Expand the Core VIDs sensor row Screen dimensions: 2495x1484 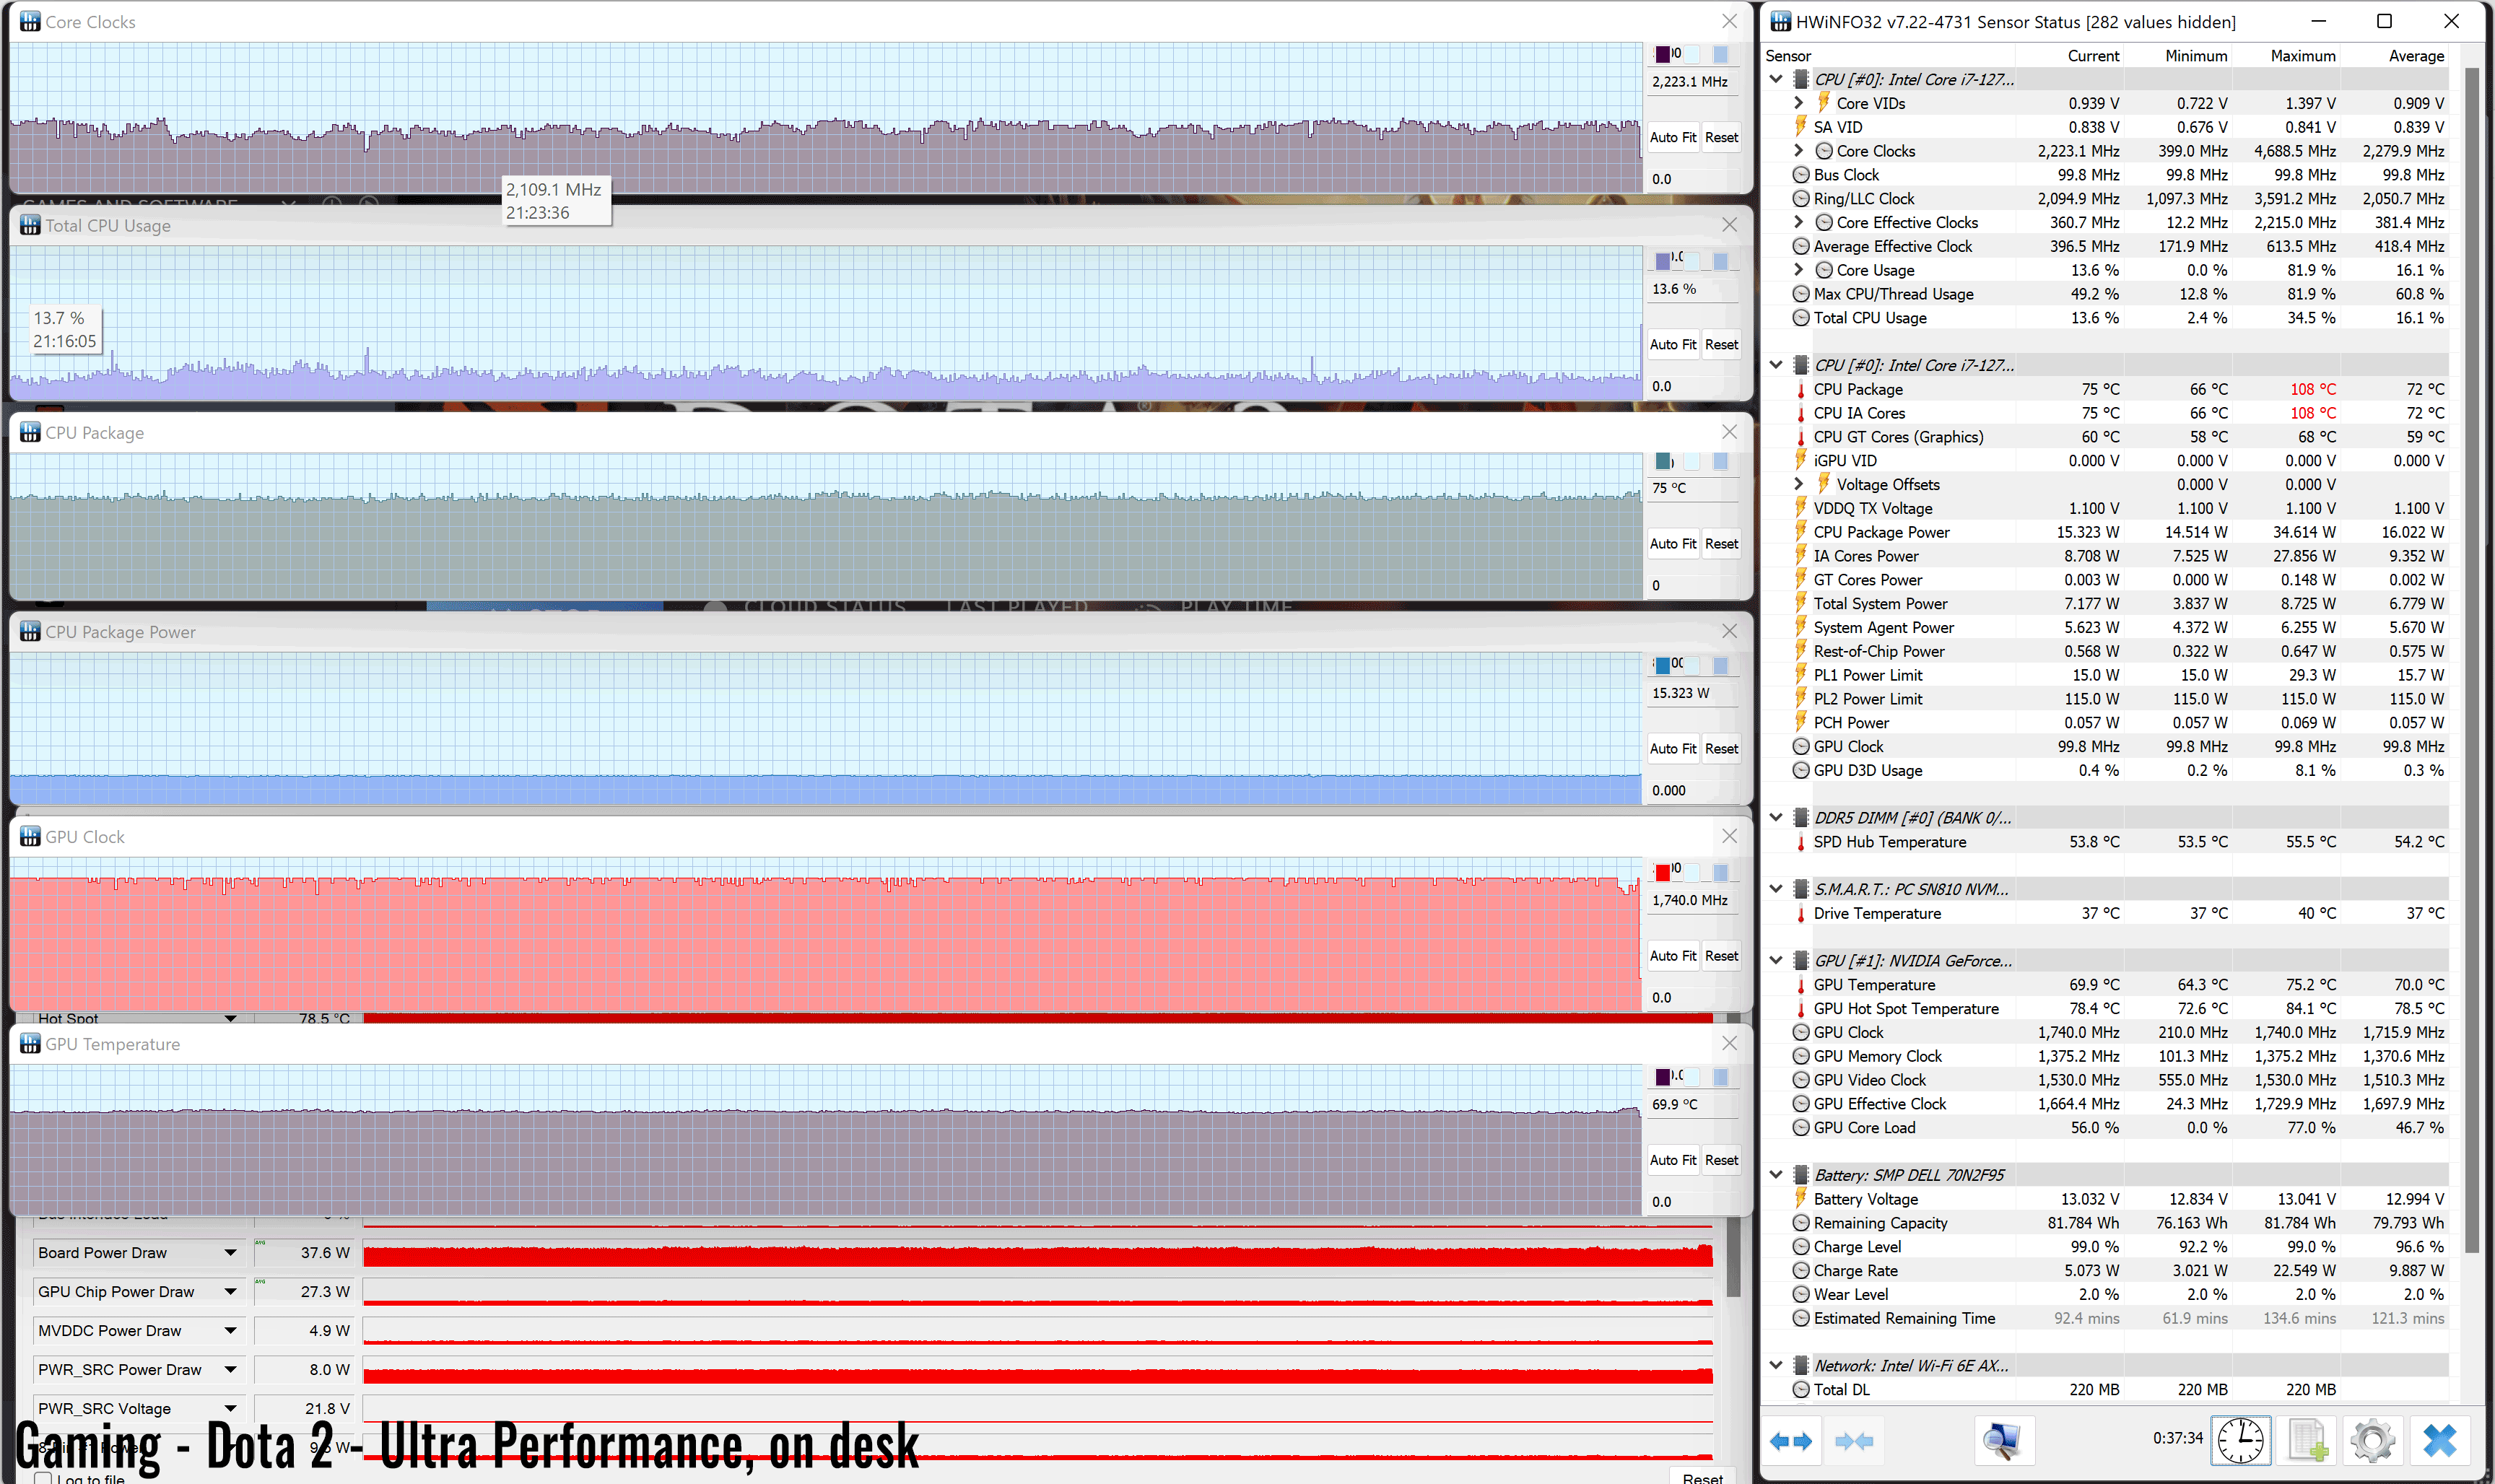[x=1798, y=103]
